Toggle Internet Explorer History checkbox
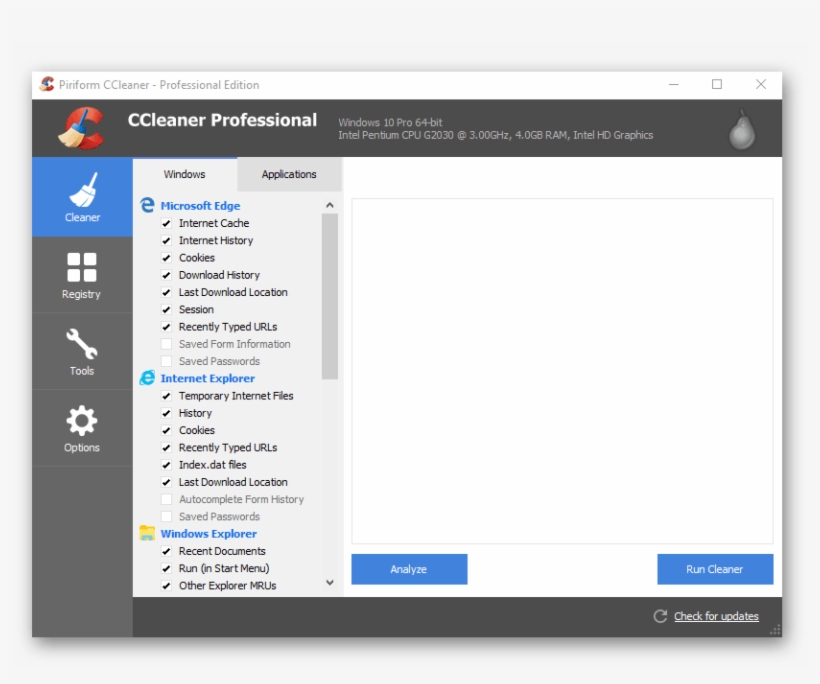This screenshot has width=820, height=684. click(x=166, y=413)
